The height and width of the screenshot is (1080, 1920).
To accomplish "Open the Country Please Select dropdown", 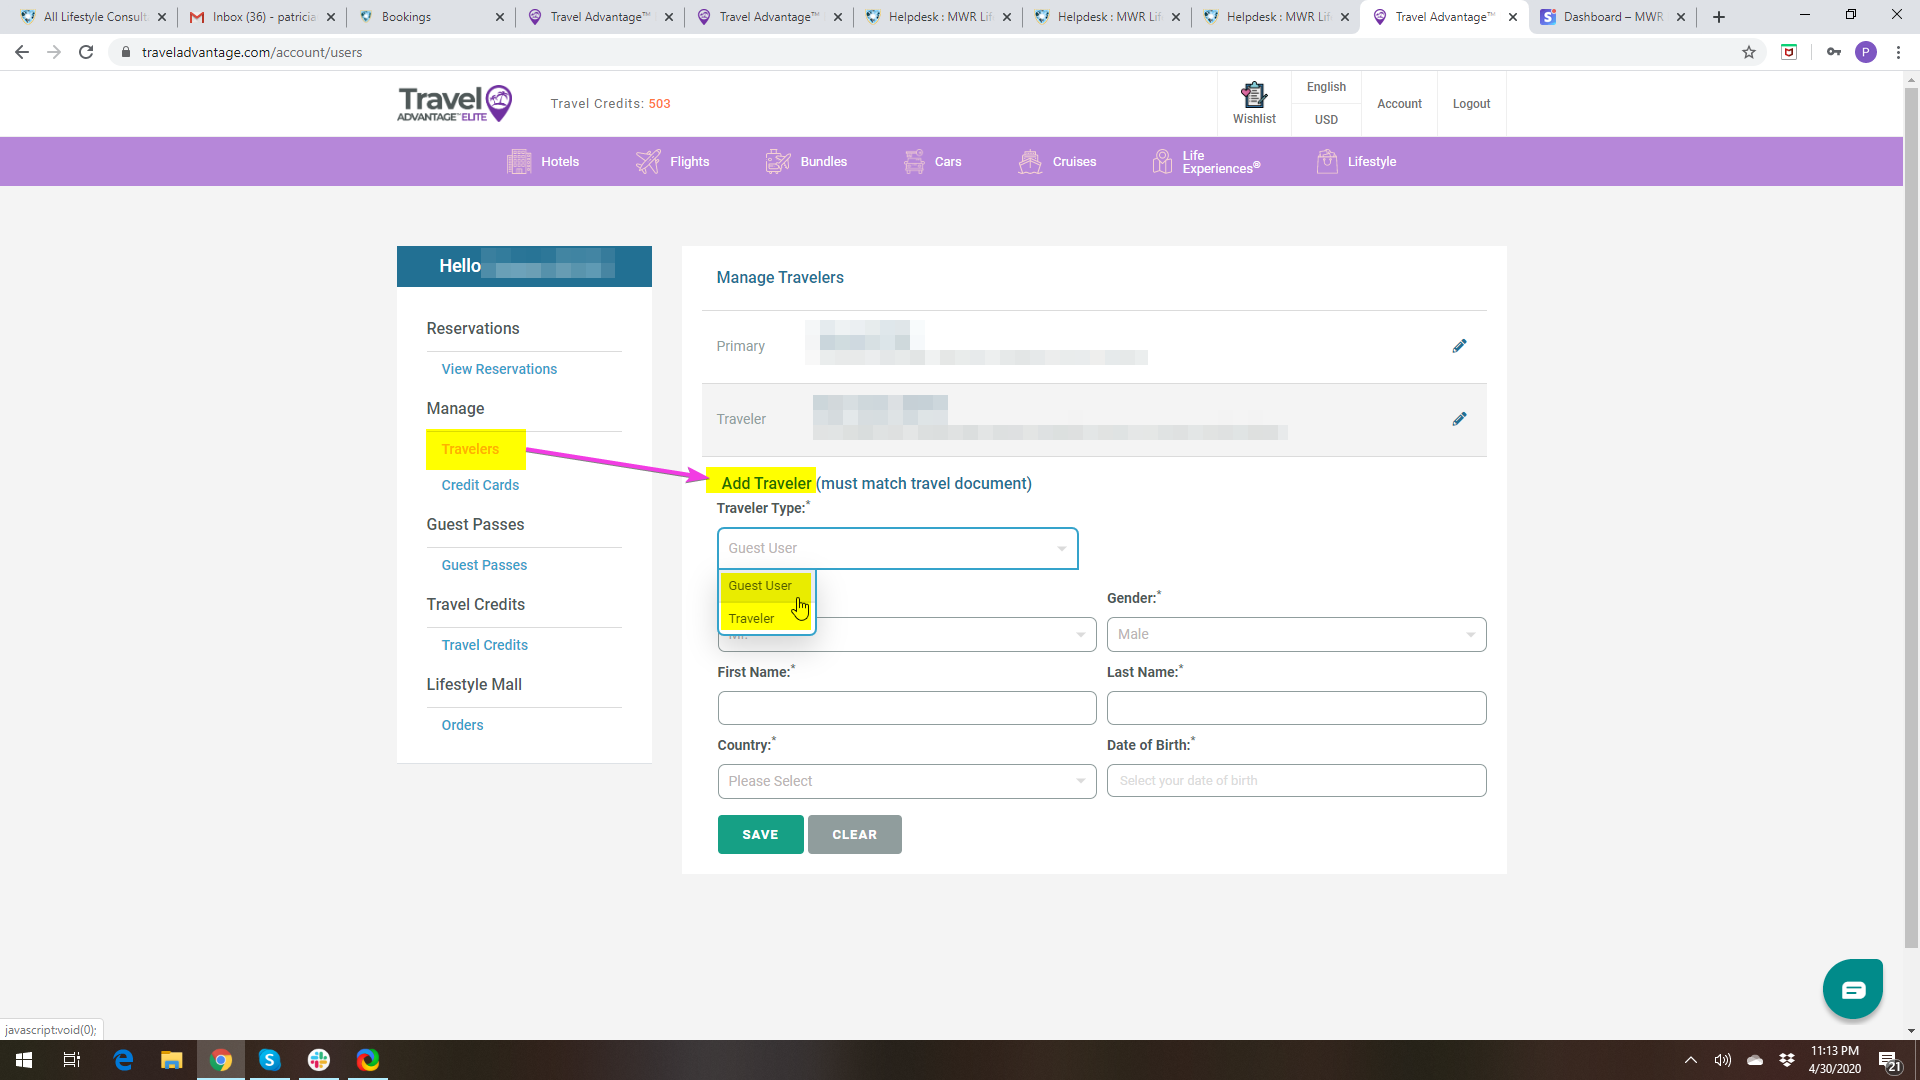I will [906, 781].
